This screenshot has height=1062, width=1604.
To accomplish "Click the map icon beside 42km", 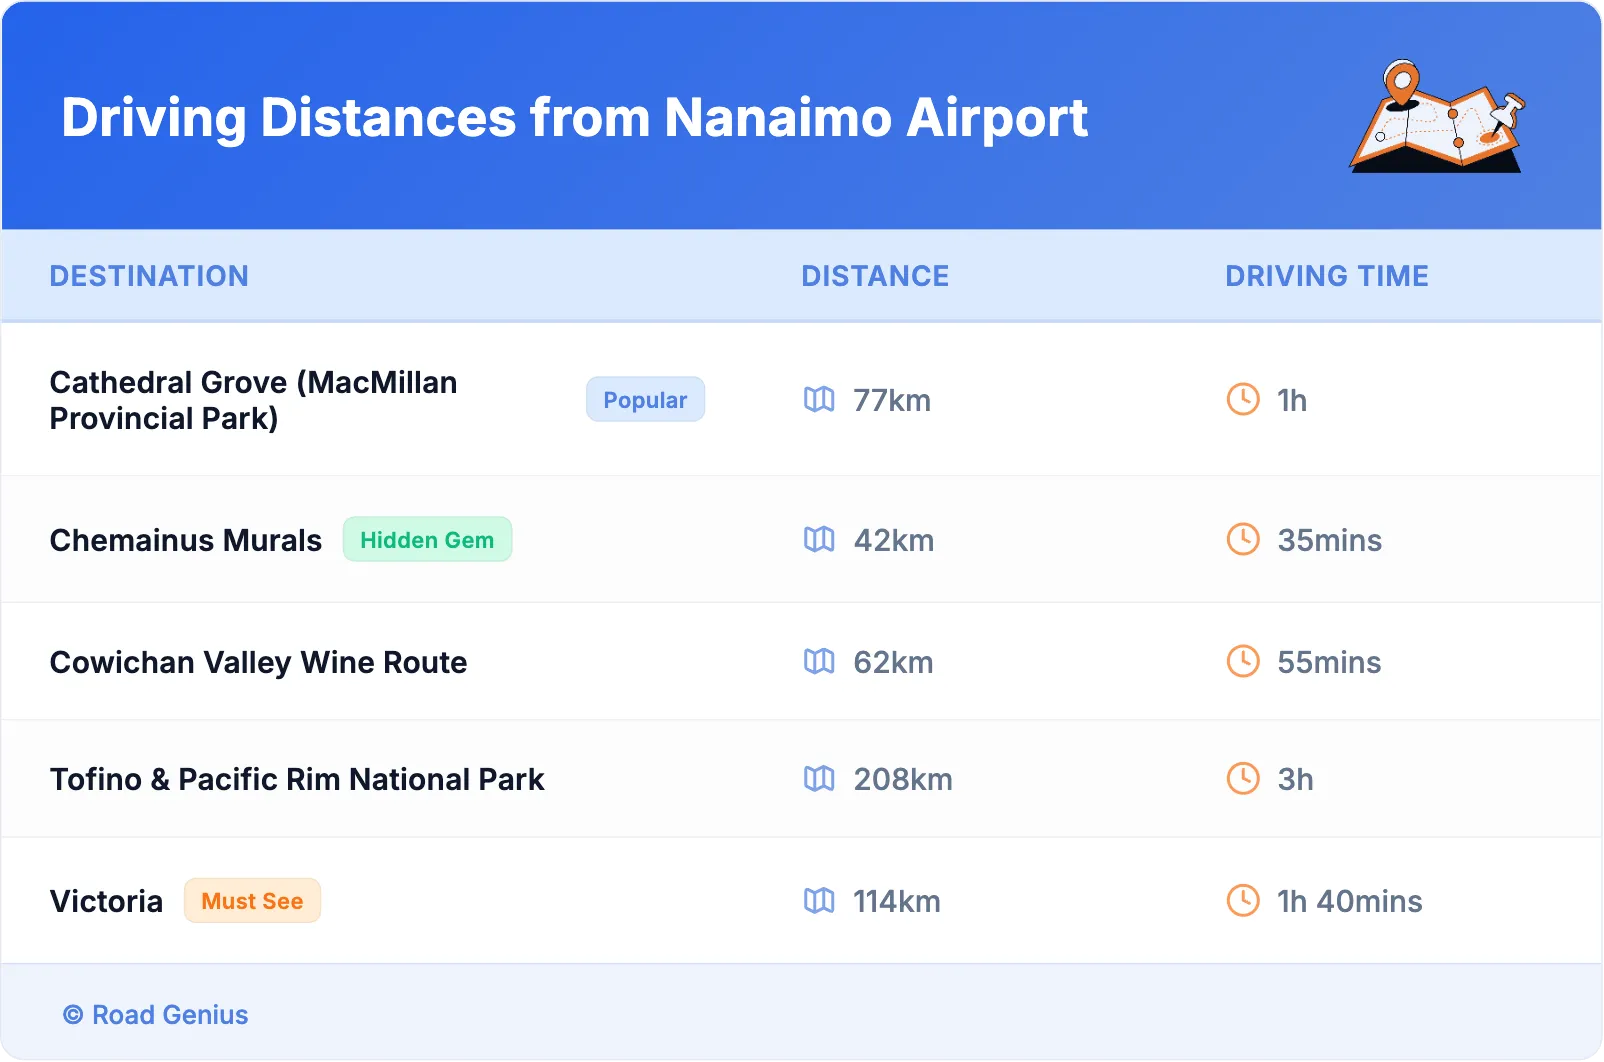I will pos(819,540).
